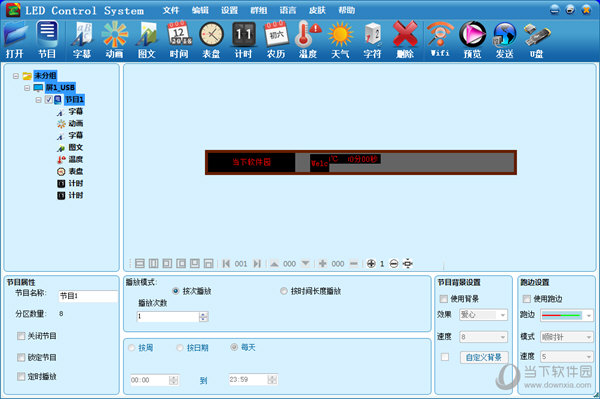Go to first program with skip-back icon
Screen dimensions: 600x399
(226, 264)
